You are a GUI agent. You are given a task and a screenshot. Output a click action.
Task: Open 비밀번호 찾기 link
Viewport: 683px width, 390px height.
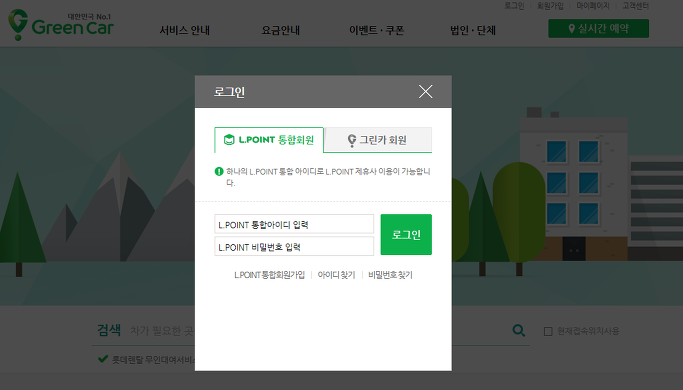390,275
